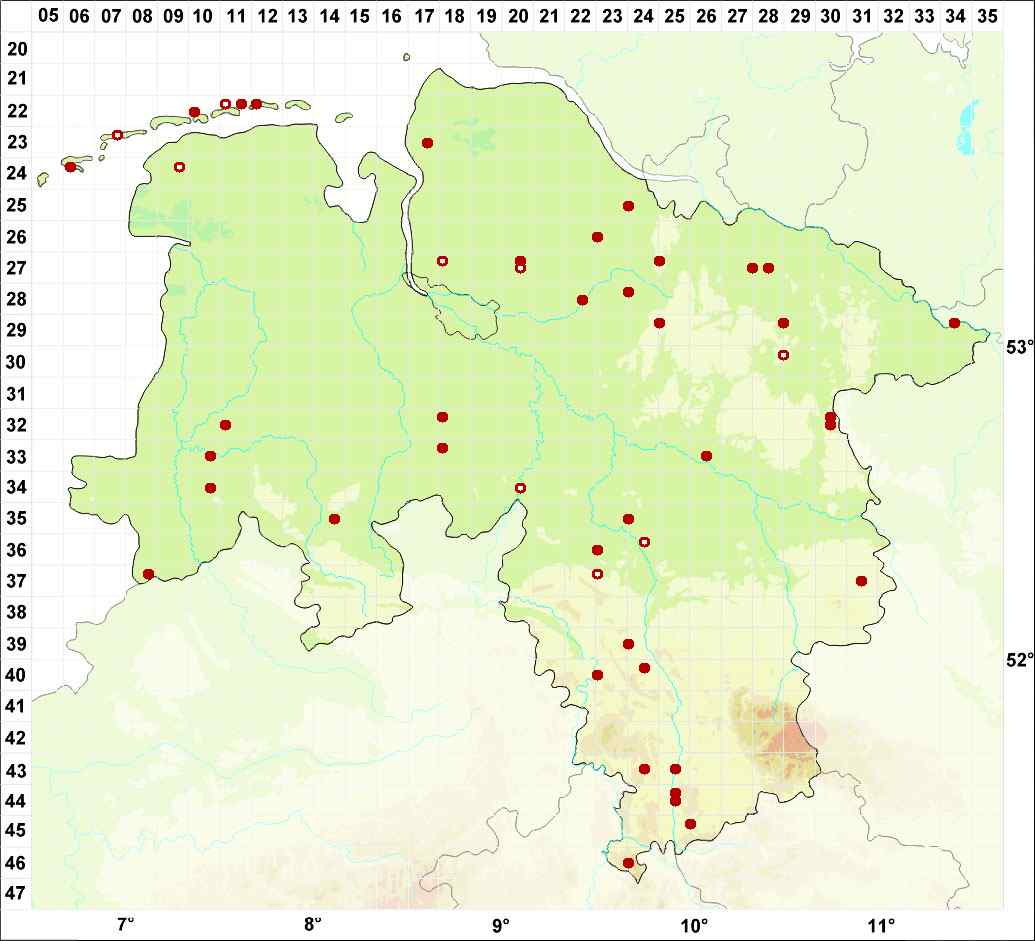Click filled dot in row 26, column 23
The width and height of the screenshot is (1035, 941).
[597, 237]
